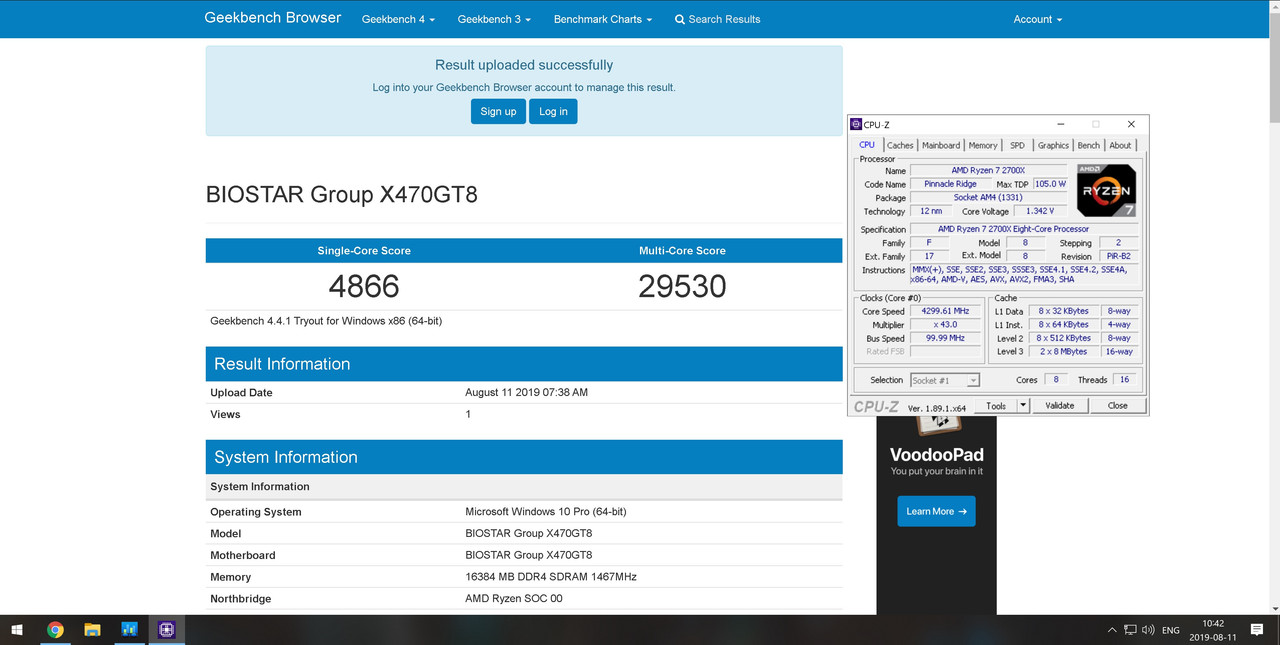The image size is (1280, 645).
Task: Show hidden system tray icons
Action: point(1112,630)
